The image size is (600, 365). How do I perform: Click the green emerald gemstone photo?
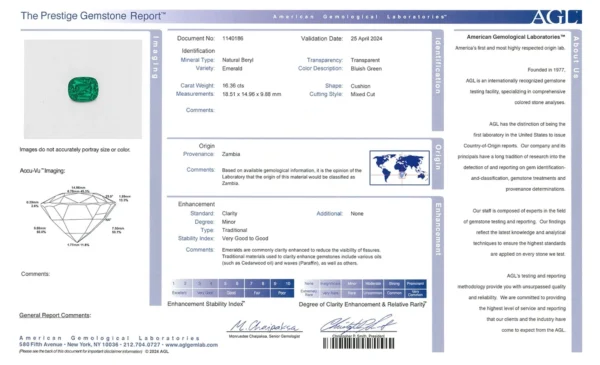83,89
